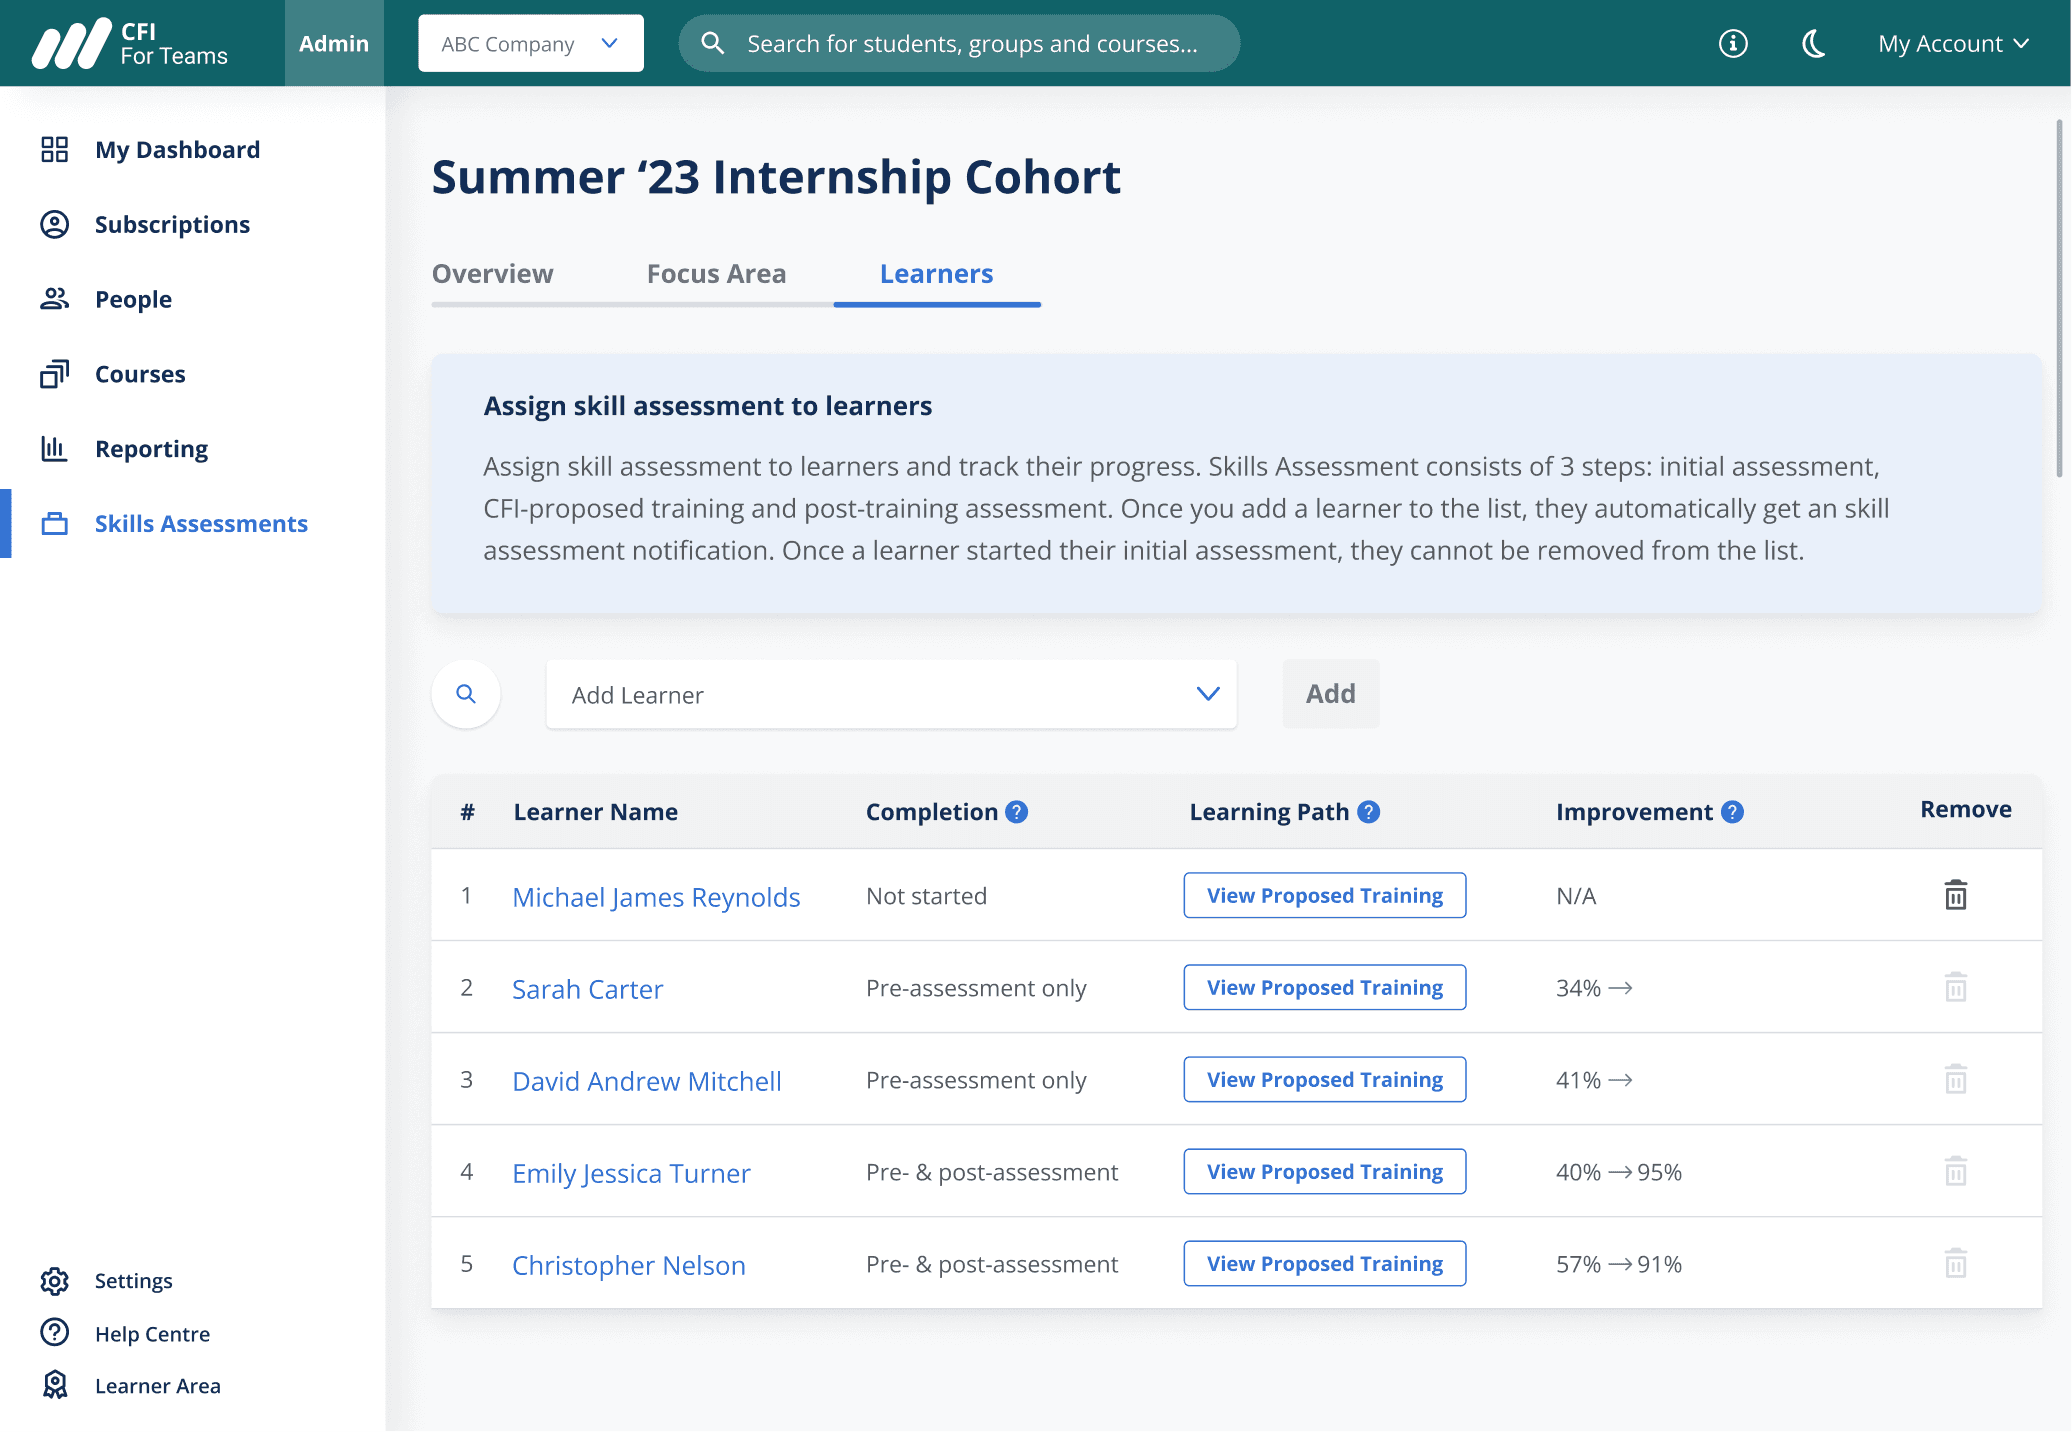This screenshot has height=1432, width=2072.
Task: Click Completion column help icon
Action: tap(1017, 812)
